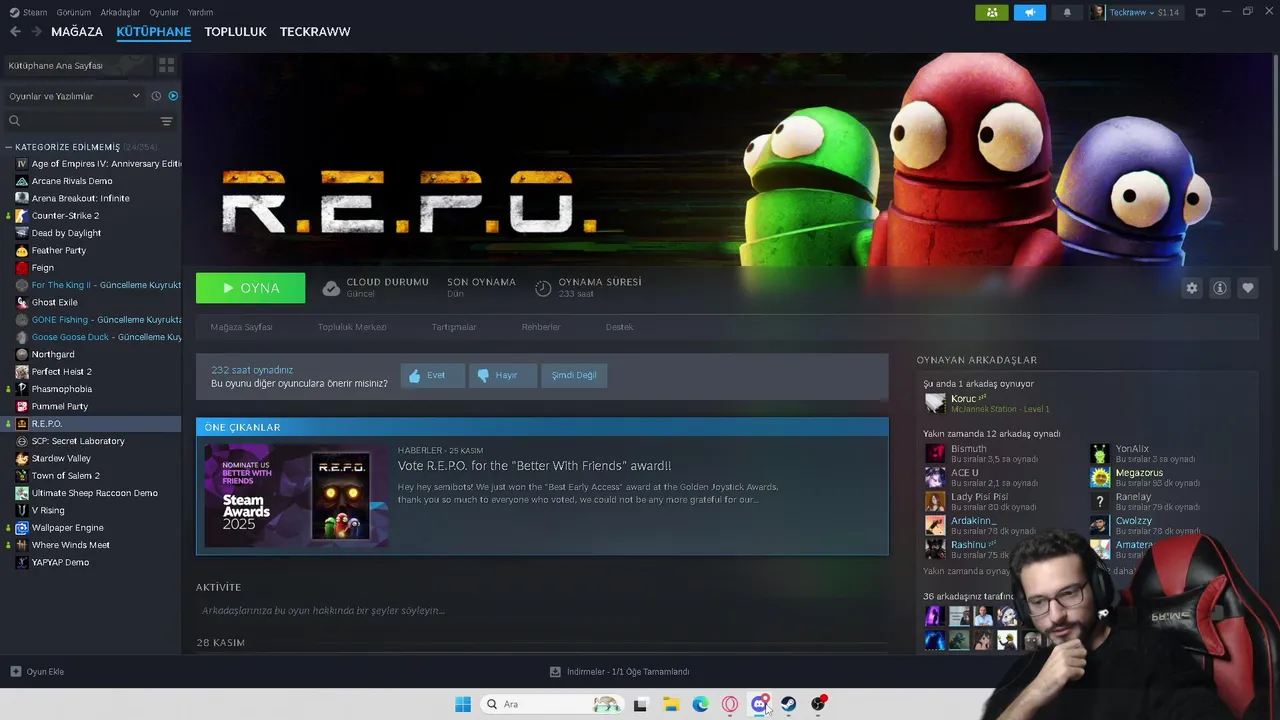Image resolution: width=1280 pixels, height=720 pixels.
Task: Open Steam taskbar icon
Action: click(789, 704)
